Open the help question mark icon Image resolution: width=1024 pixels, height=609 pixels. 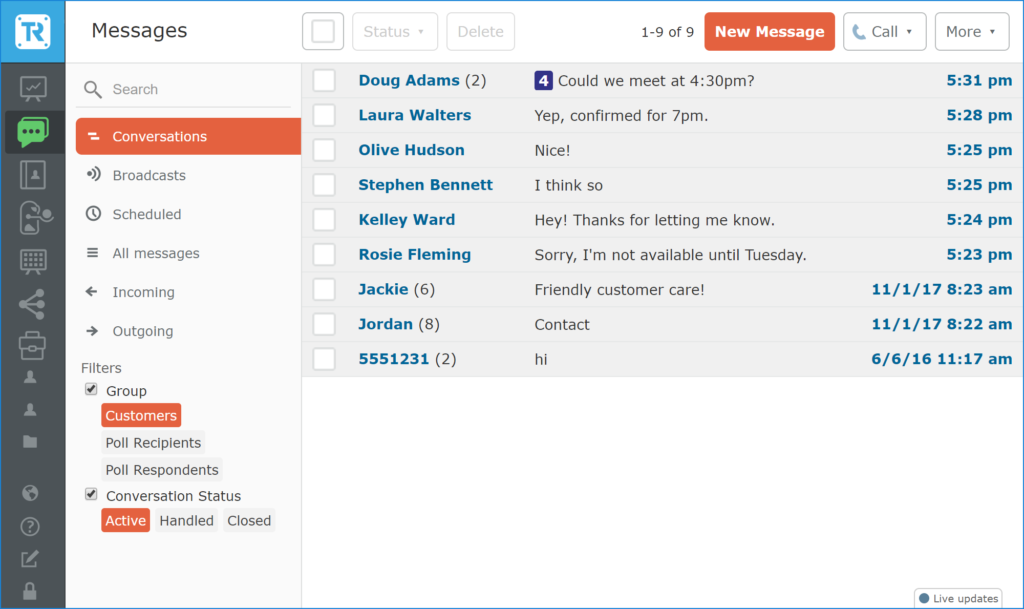(x=33, y=526)
